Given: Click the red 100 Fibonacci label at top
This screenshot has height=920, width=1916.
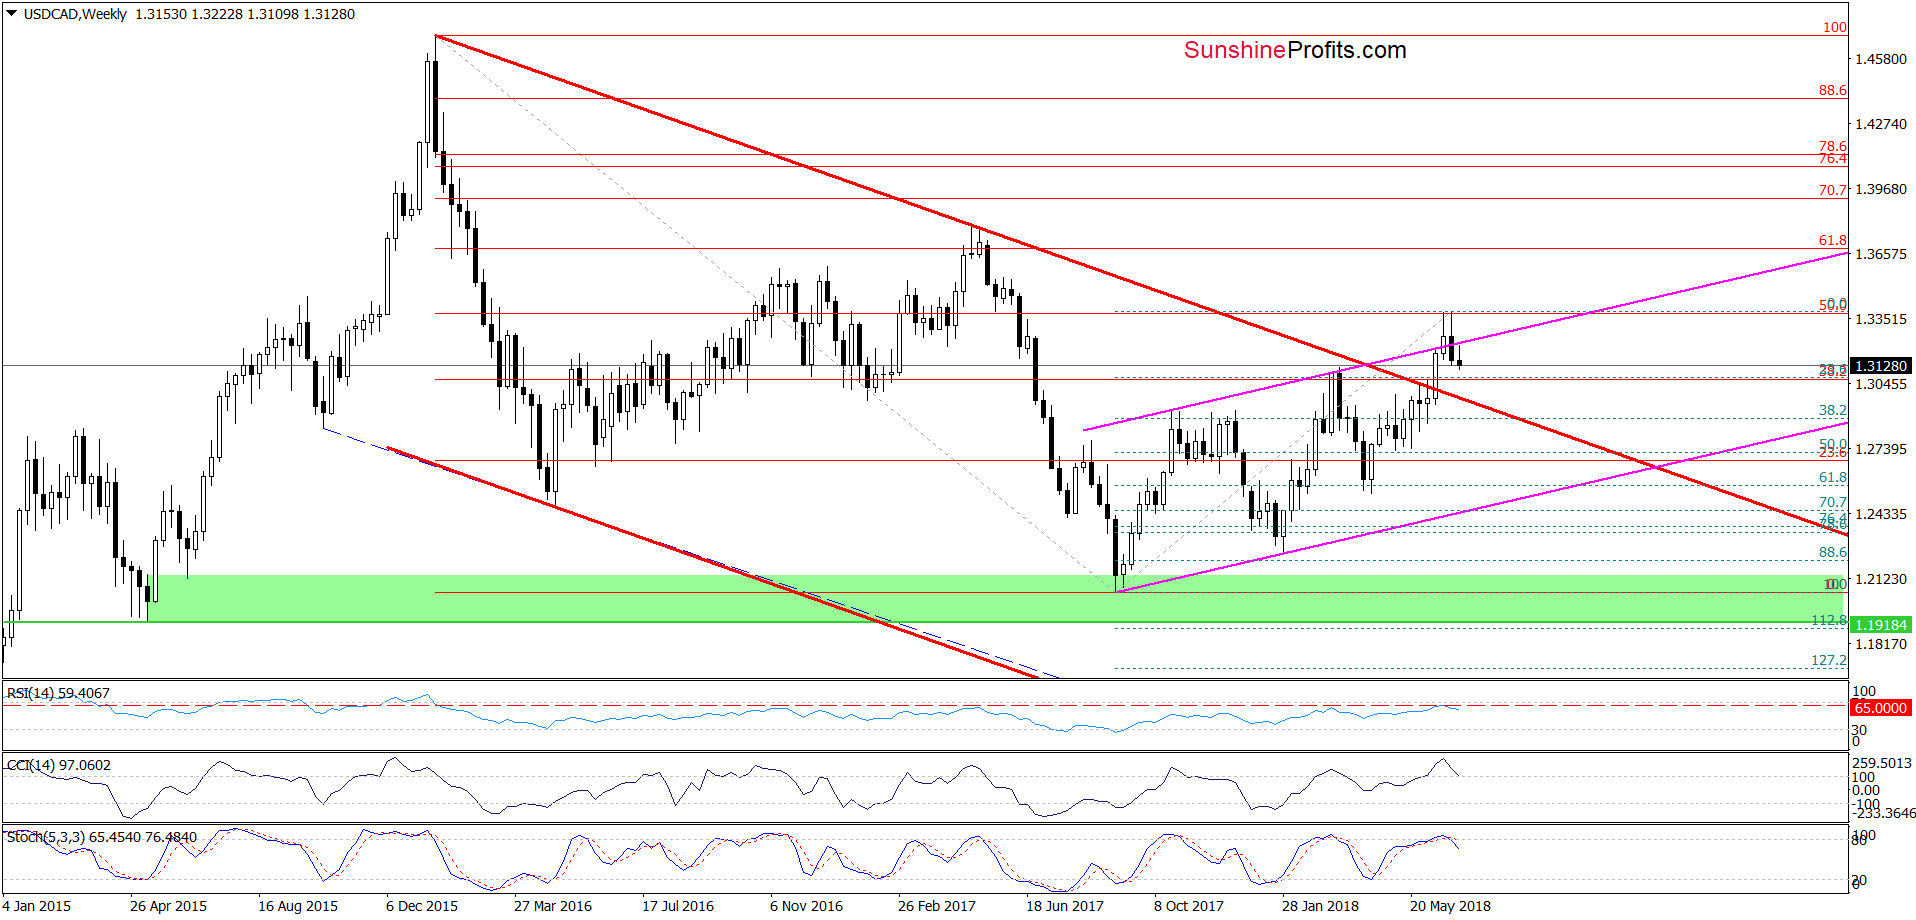Looking at the screenshot, I should point(1835,27).
